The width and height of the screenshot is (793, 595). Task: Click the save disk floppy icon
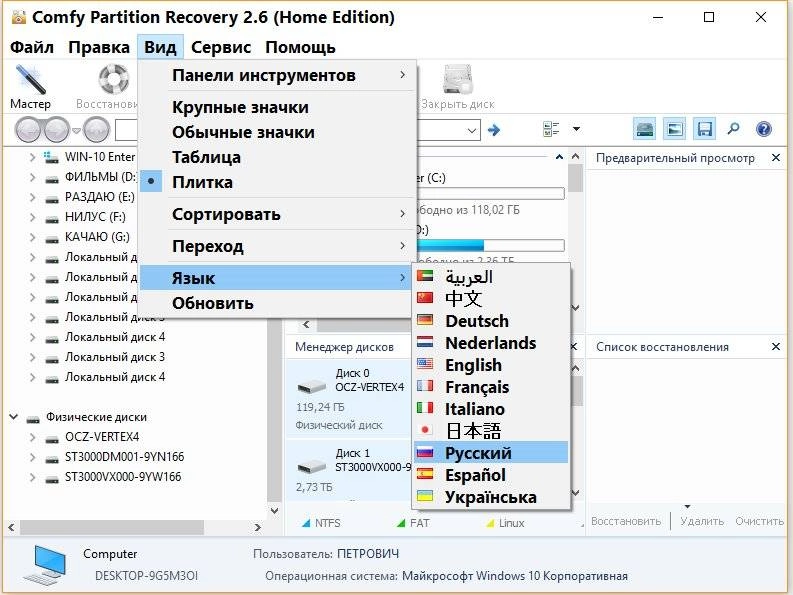pyautogui.click(x=704, y=130)
